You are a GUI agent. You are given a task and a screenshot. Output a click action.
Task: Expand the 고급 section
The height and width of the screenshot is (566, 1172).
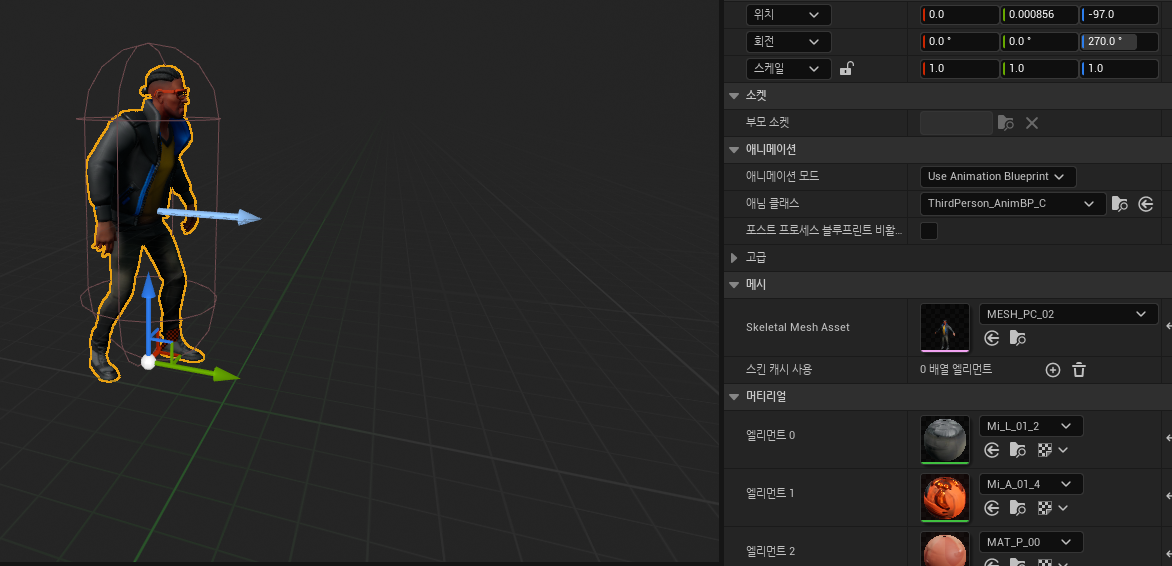click(x=734, y=257)
